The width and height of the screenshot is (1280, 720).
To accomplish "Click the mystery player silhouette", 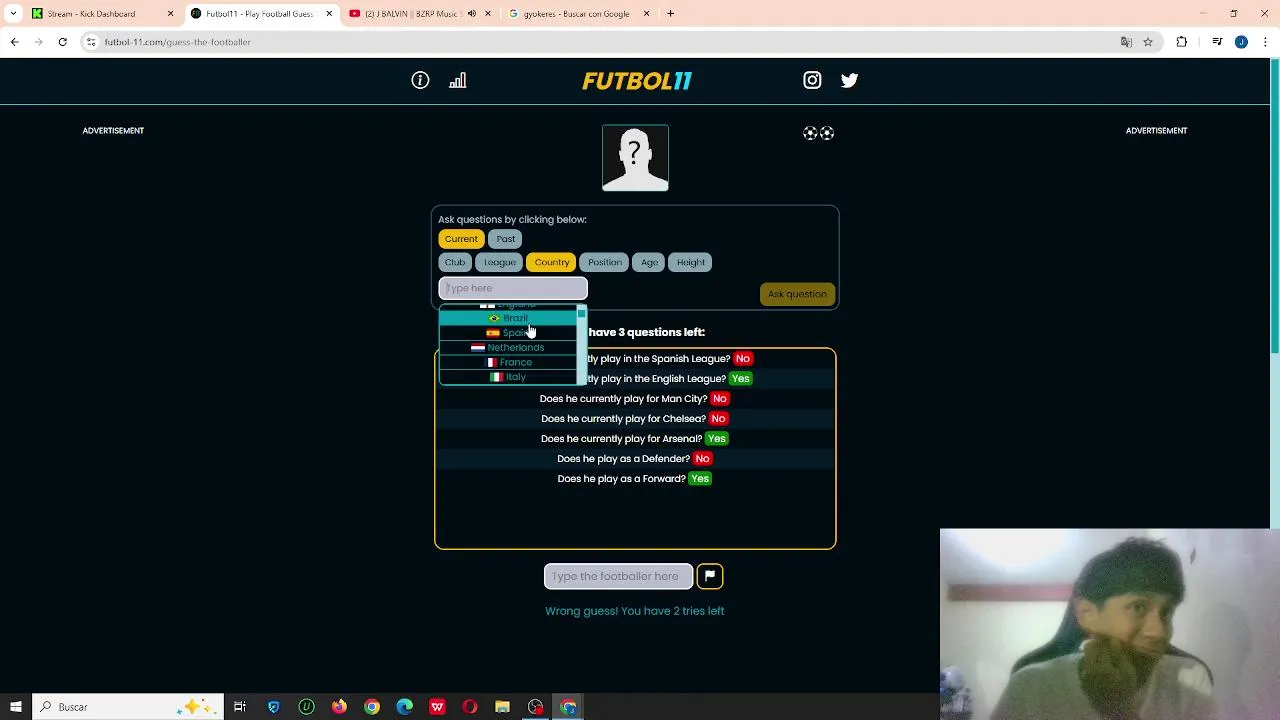I will (x=635, y=158).
